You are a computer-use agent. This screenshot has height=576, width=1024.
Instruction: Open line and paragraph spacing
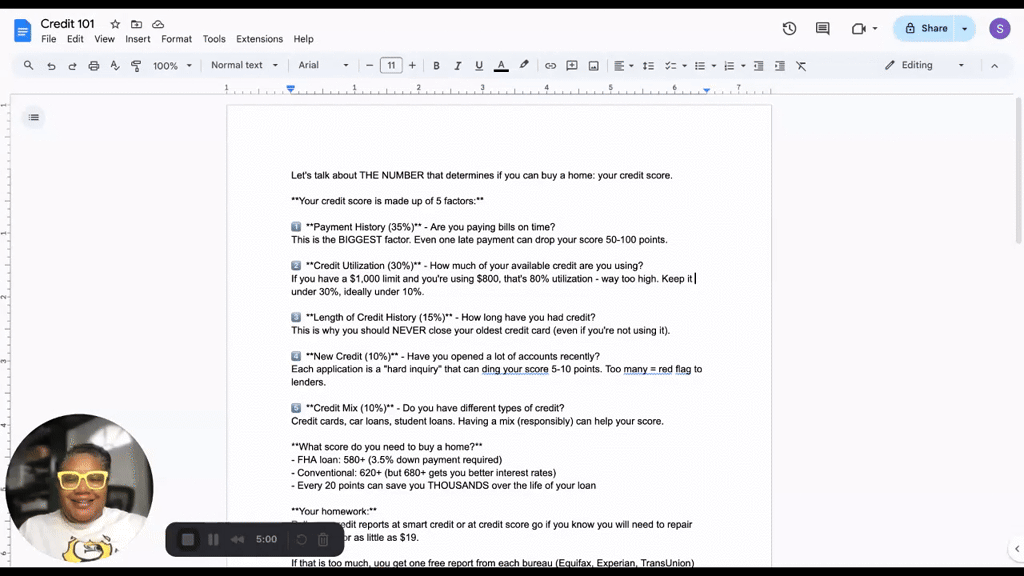(648, 66)
